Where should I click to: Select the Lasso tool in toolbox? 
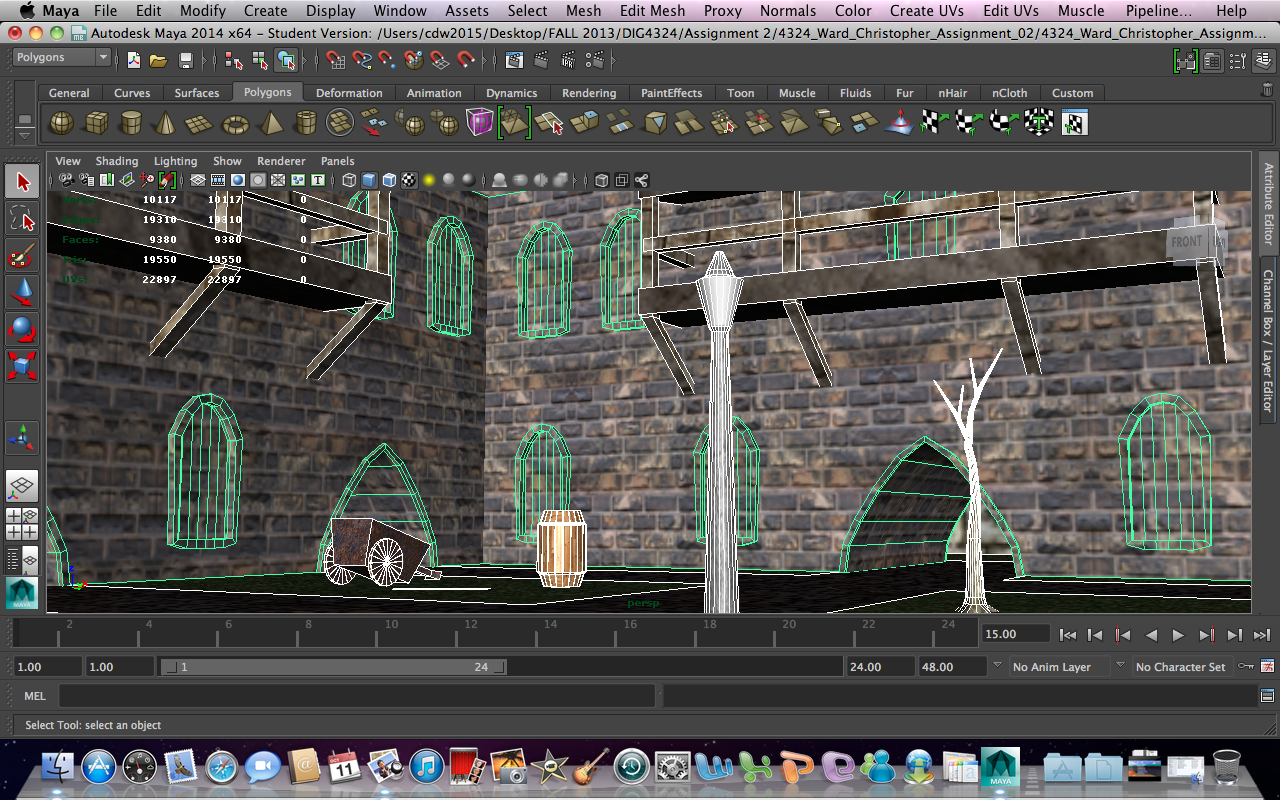click(x=22, y=218)
